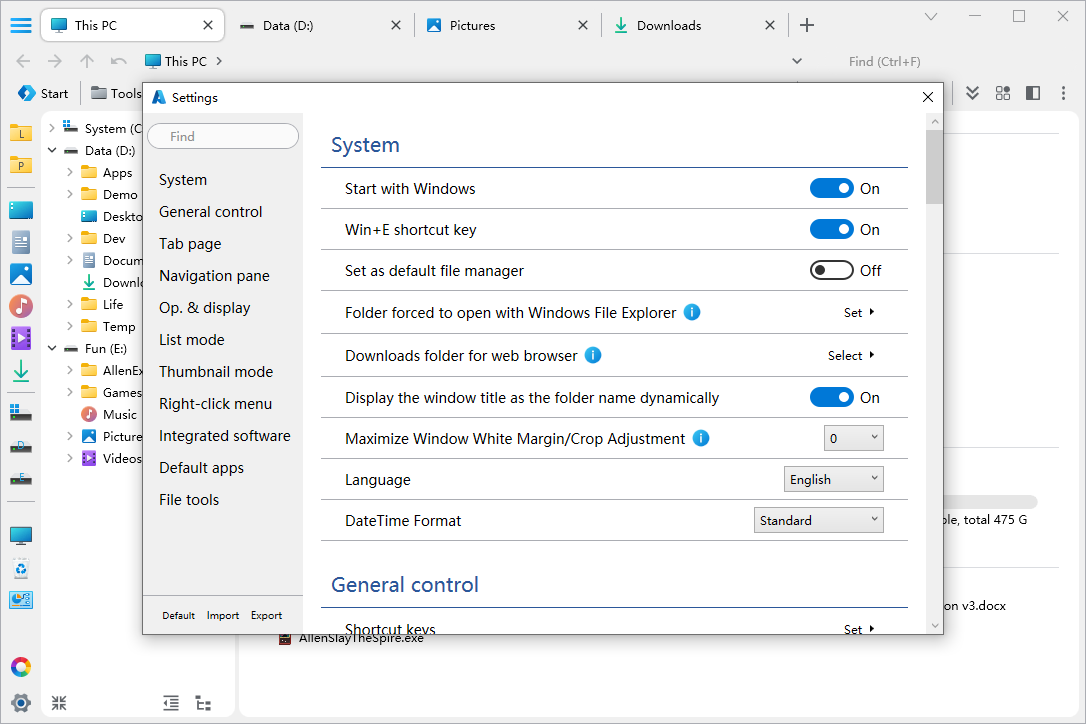Click info icon beside Downloads folder option
Viewport: 1086px width, 724px height.
[x=593, y=355]
